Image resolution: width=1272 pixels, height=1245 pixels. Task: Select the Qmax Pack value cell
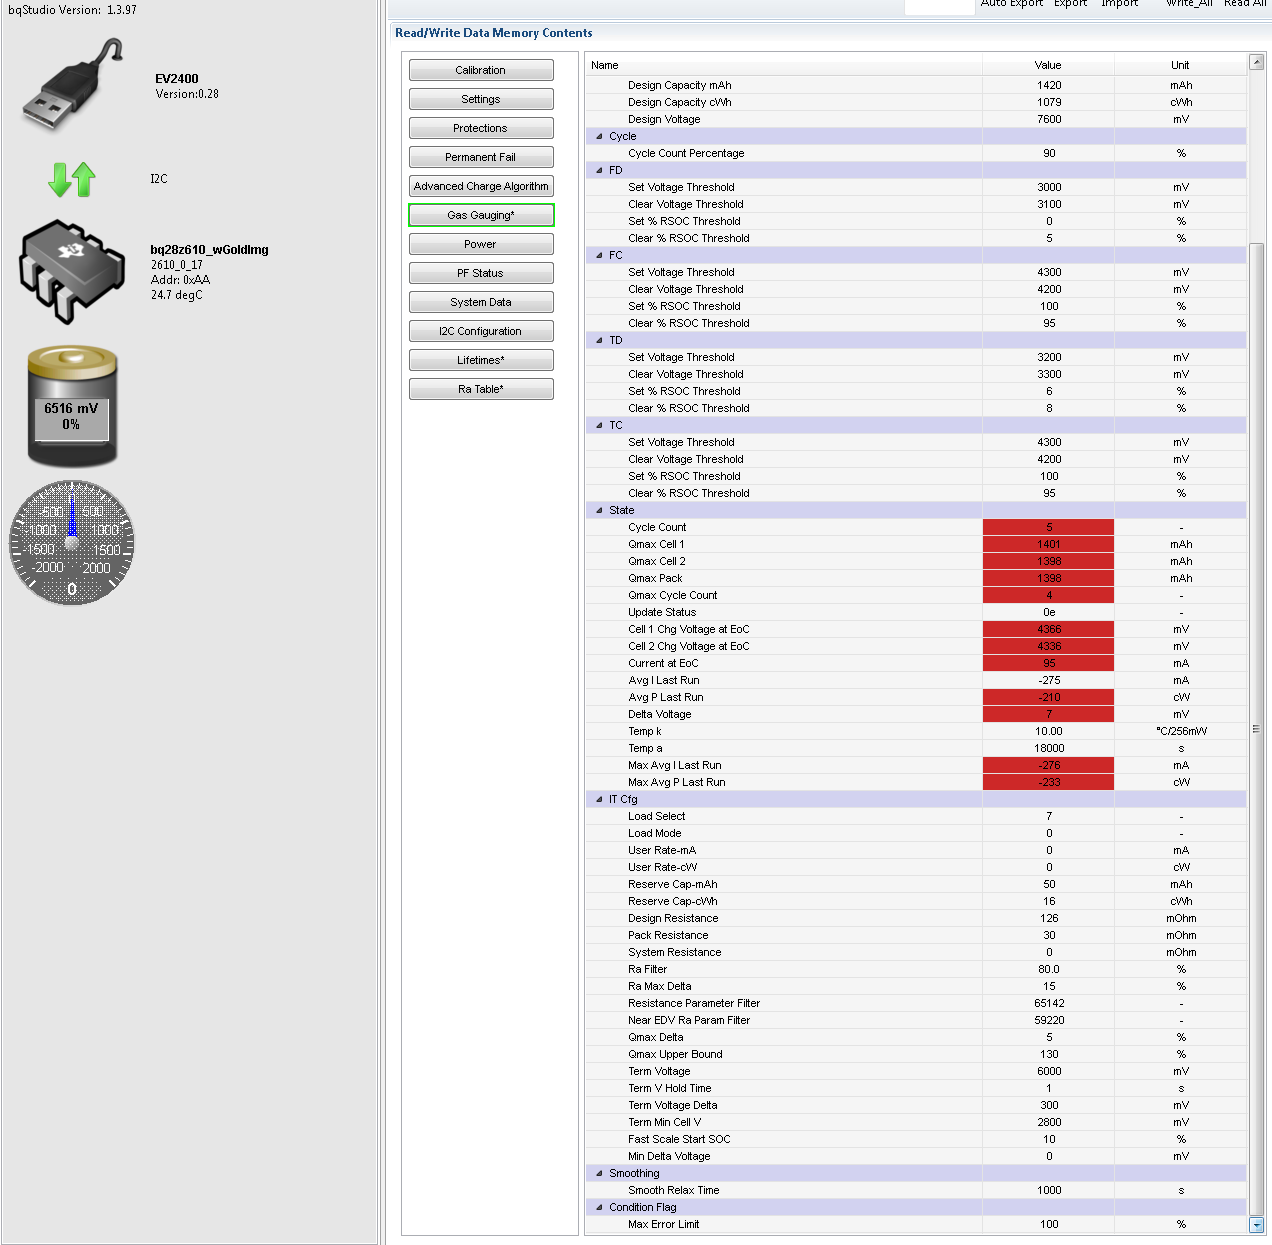(x=1048, y=578)
